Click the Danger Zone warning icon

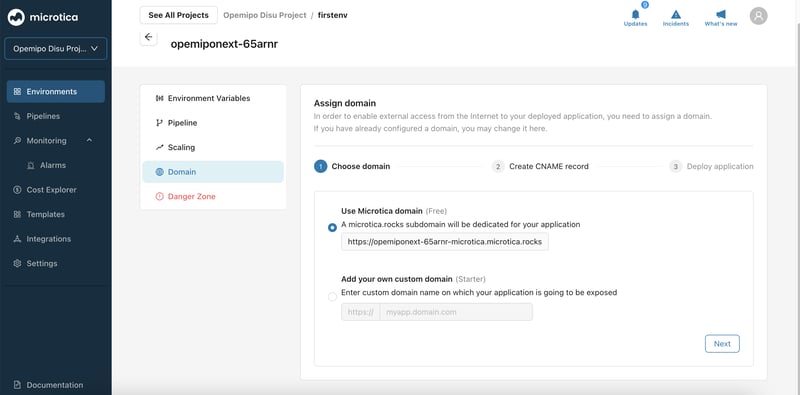159,196
